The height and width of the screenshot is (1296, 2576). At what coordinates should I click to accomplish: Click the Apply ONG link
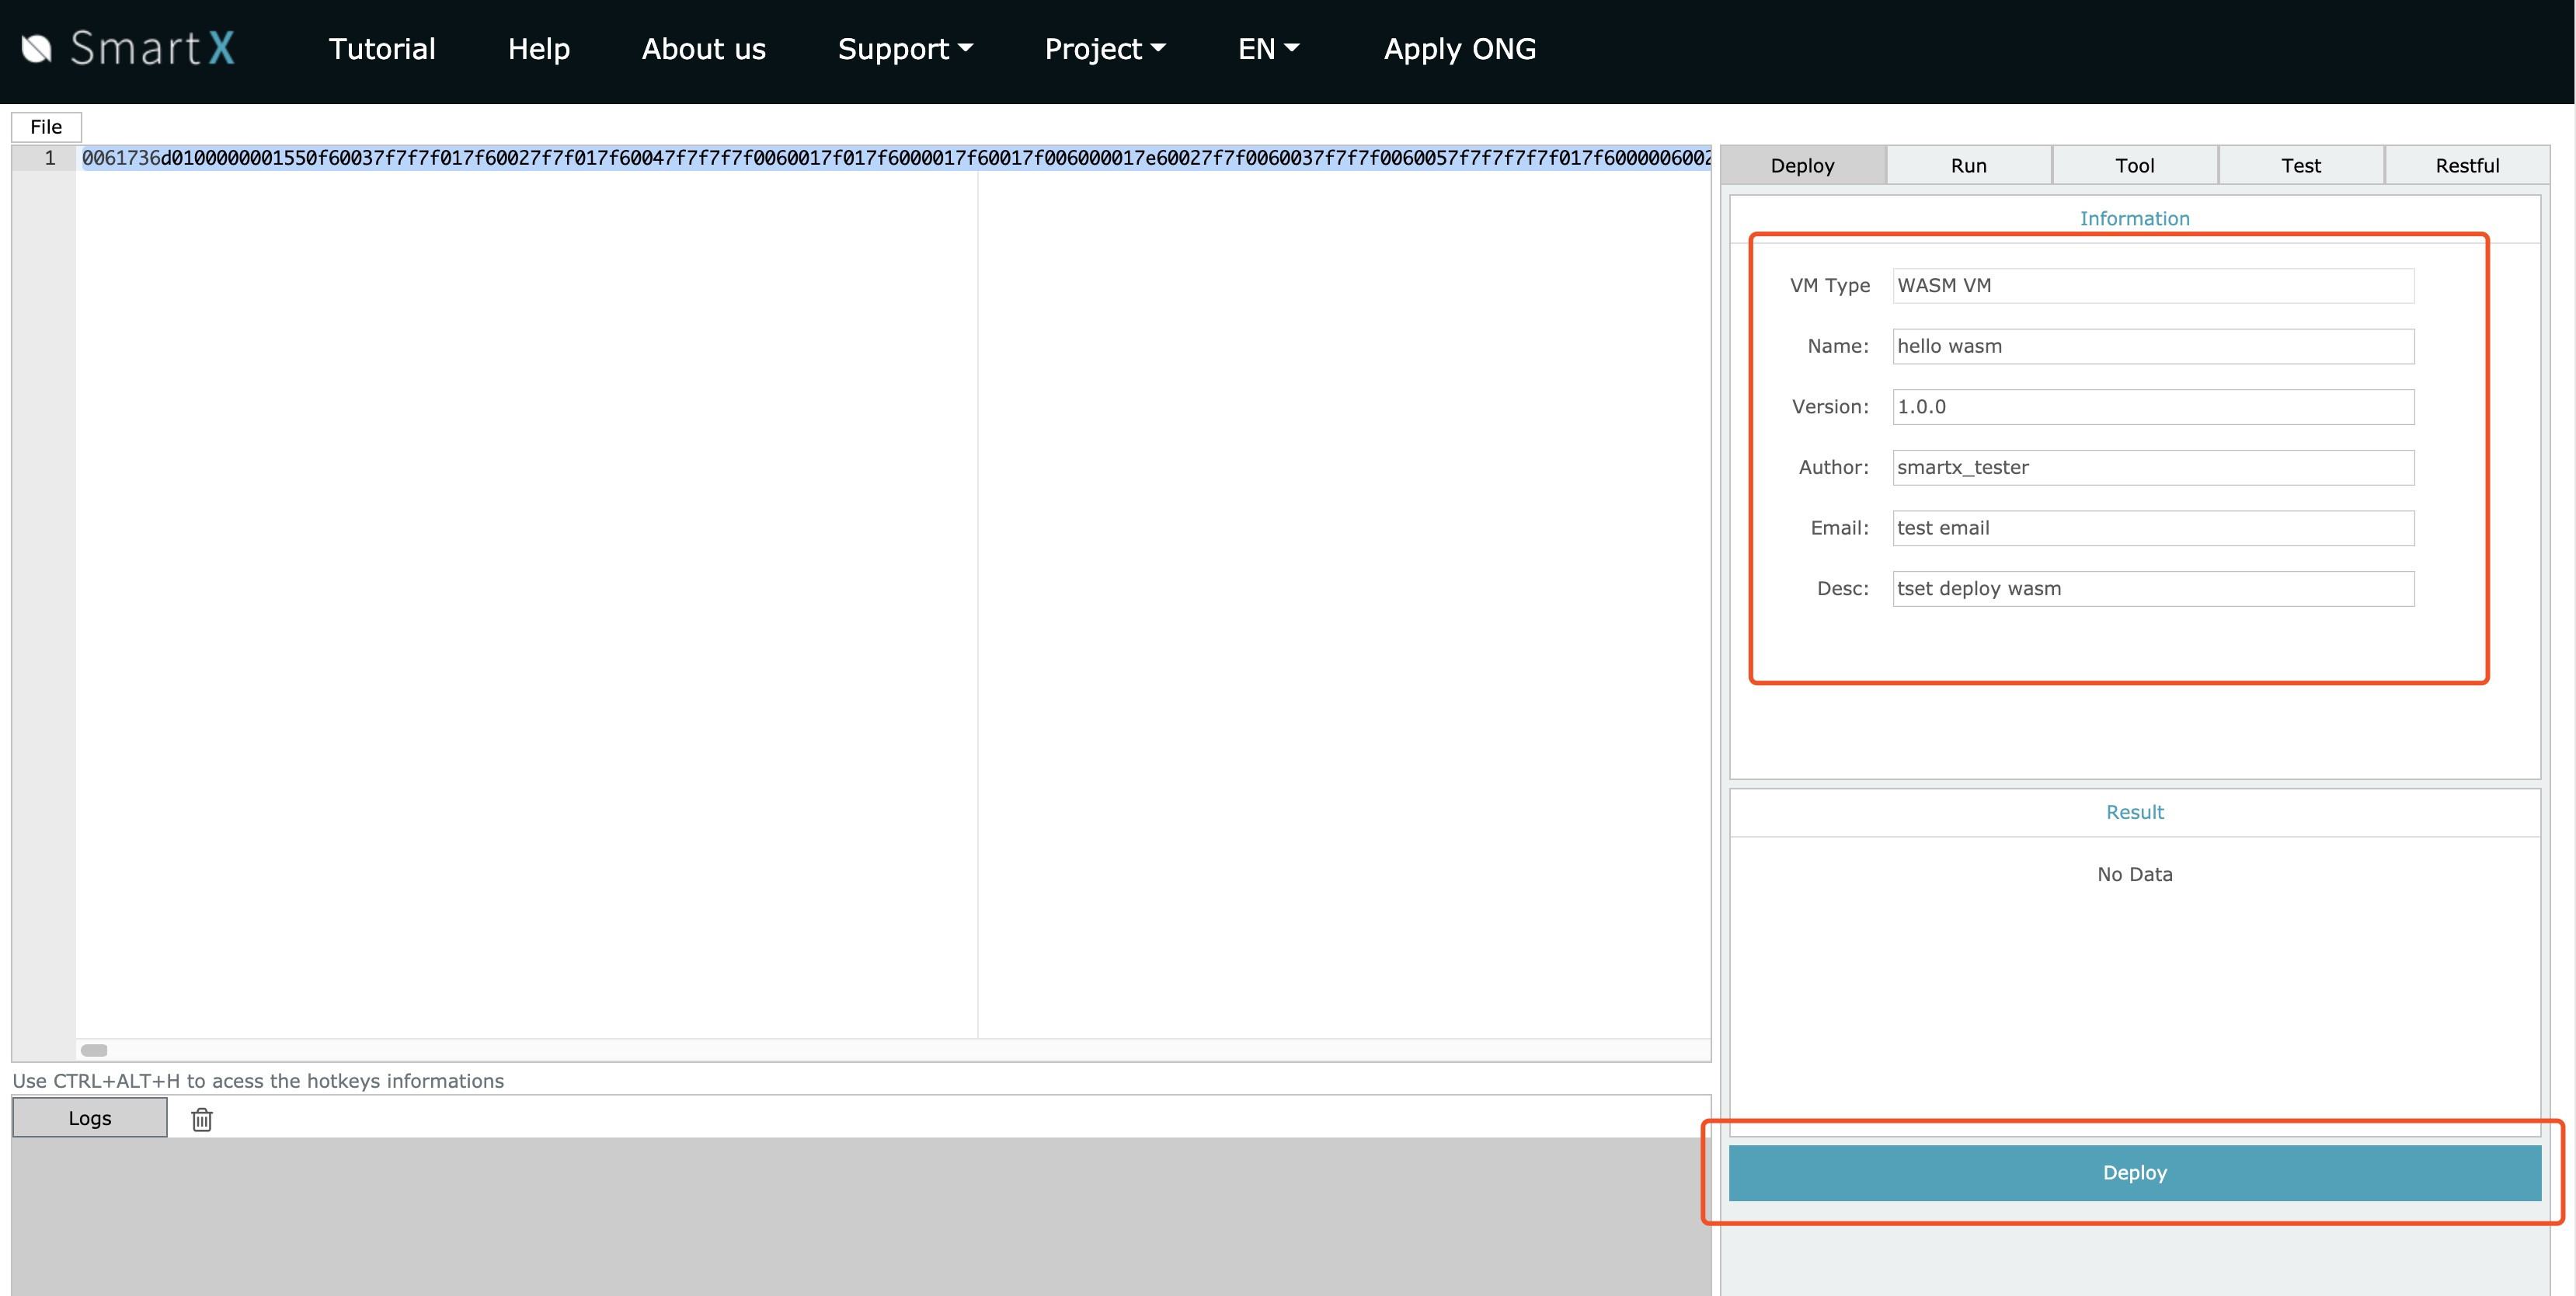[1459, 48]
